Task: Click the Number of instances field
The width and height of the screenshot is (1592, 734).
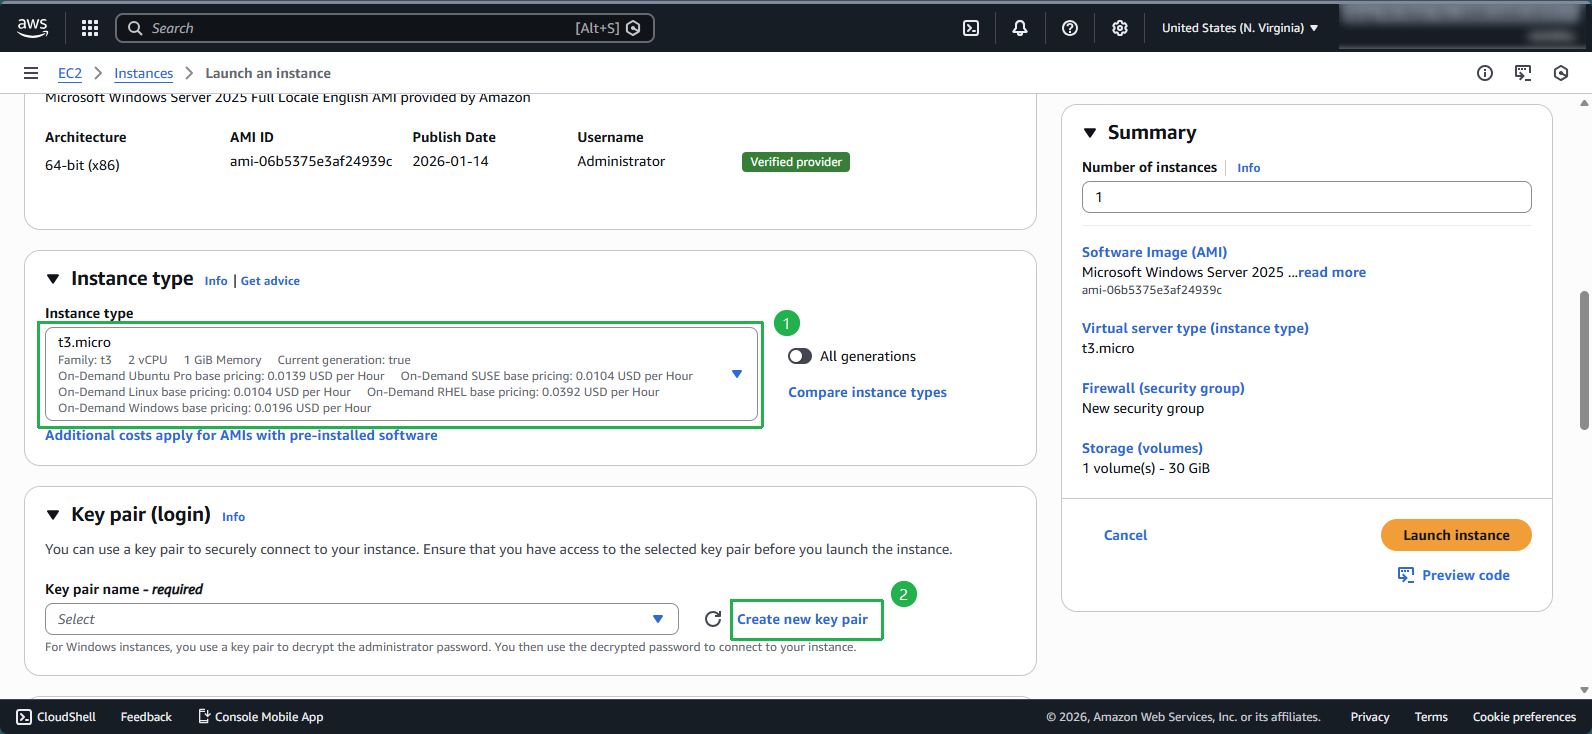Action: [1305, 197]
